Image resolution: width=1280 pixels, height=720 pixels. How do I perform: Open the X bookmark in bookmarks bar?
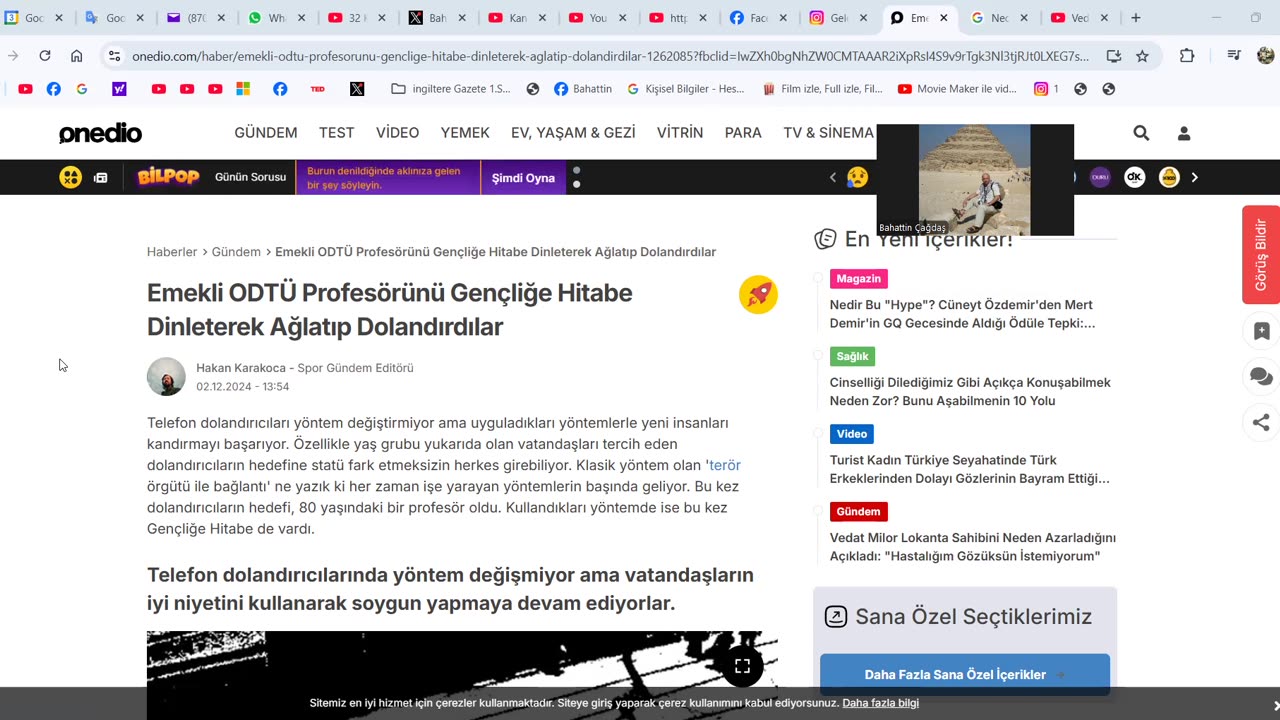click(x=357, y=89)
